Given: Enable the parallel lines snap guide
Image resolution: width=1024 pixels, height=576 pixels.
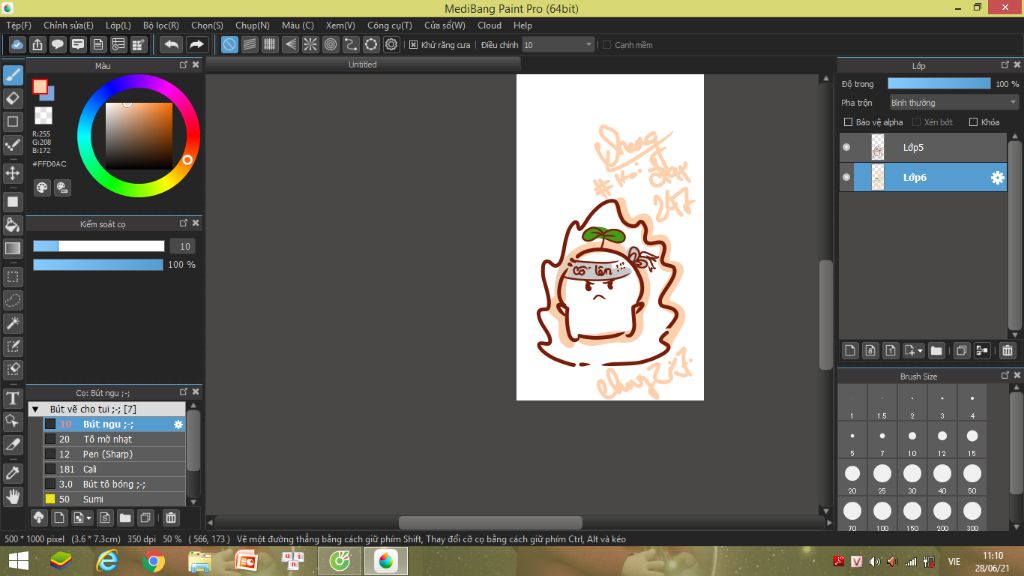Looking at the screenshot, I should [249, 44].
